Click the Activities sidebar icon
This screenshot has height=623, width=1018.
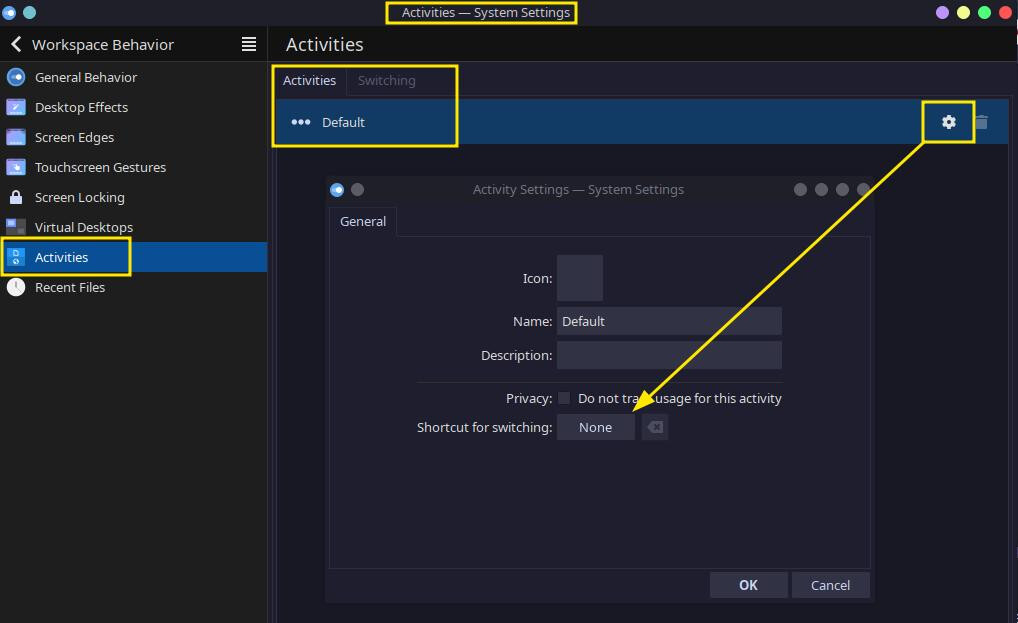[x=16, y=257]
